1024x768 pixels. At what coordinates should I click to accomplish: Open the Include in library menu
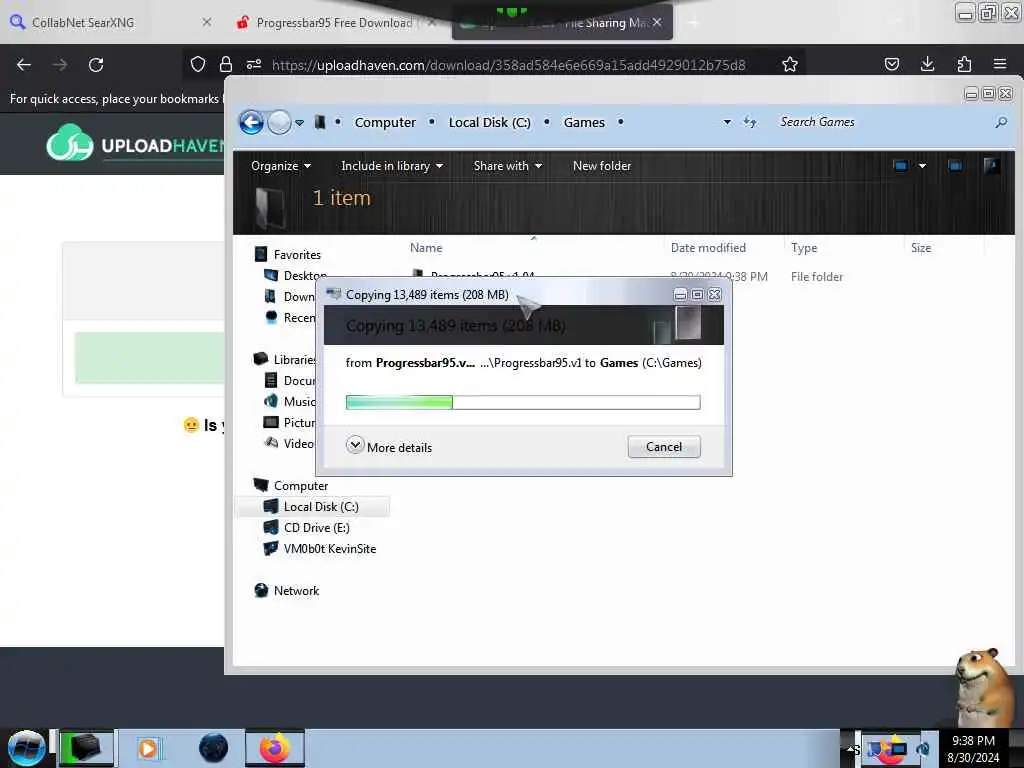pos(392,166)
